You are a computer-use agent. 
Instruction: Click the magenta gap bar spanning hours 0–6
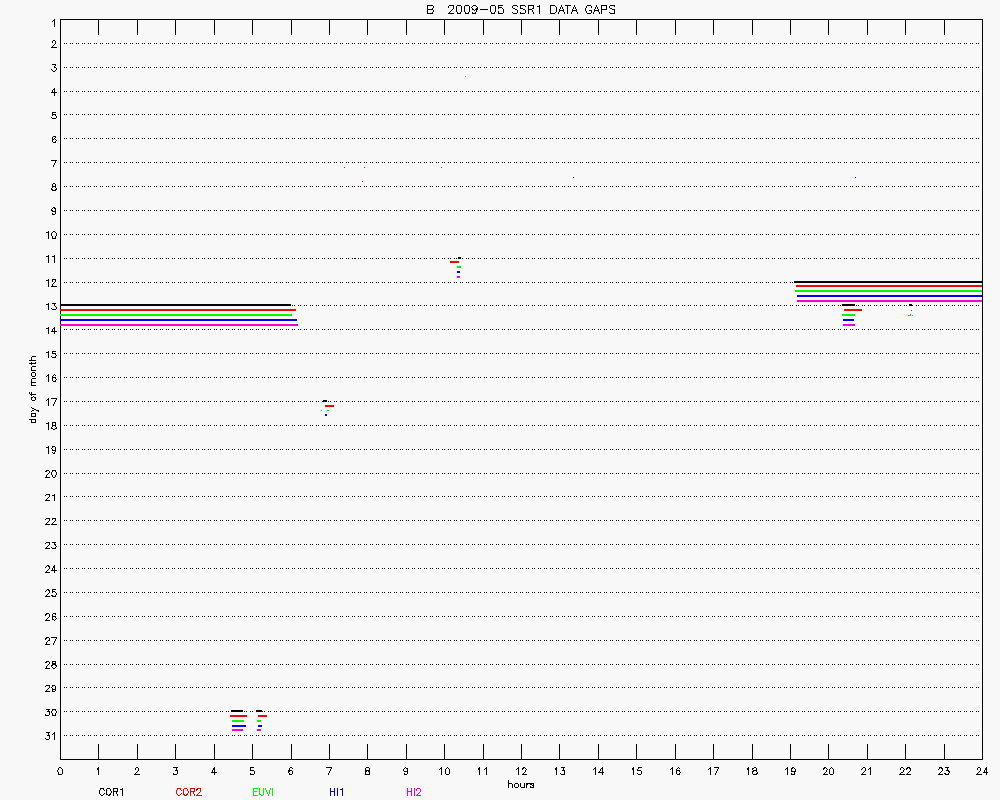[x=179, y=324]
